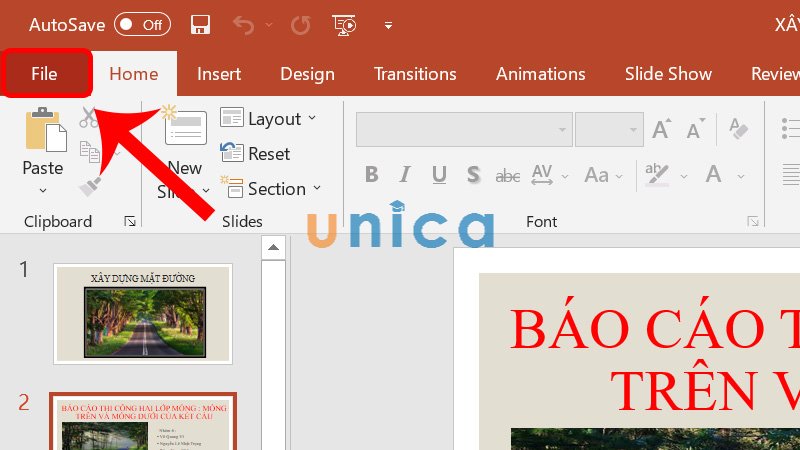Viewport: 800px width, 450px height.
Task: Toggle Italic text formatting
Action: (405, 175)
